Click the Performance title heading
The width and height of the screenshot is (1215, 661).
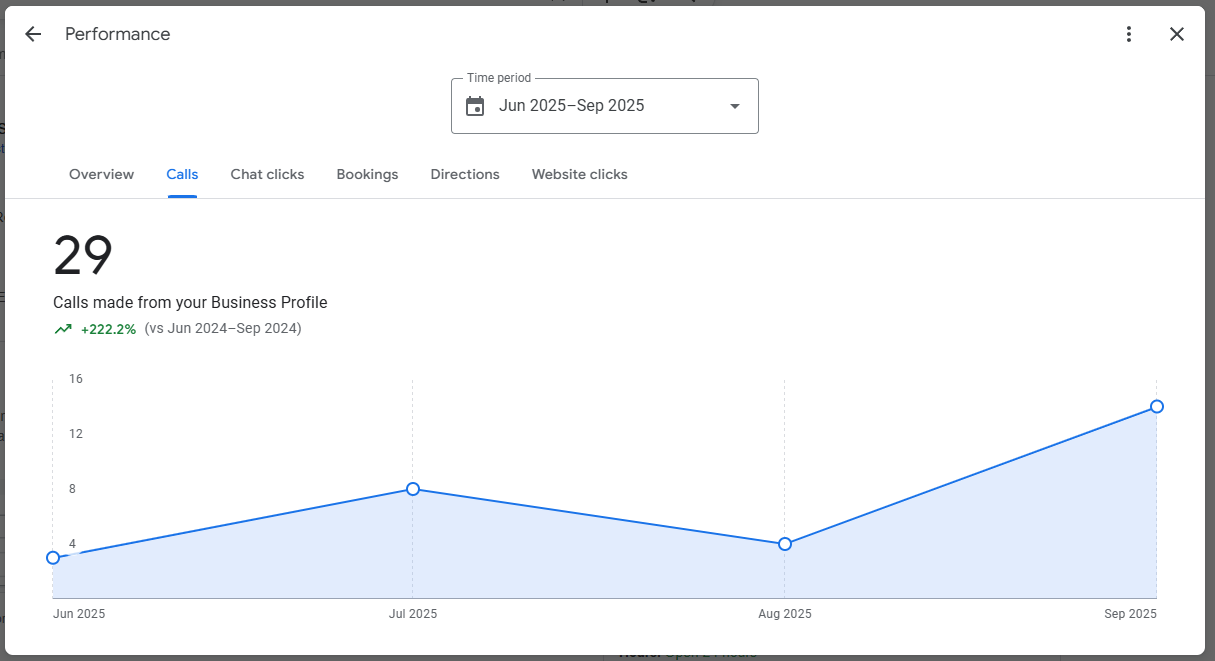click(x=118, y=34)
